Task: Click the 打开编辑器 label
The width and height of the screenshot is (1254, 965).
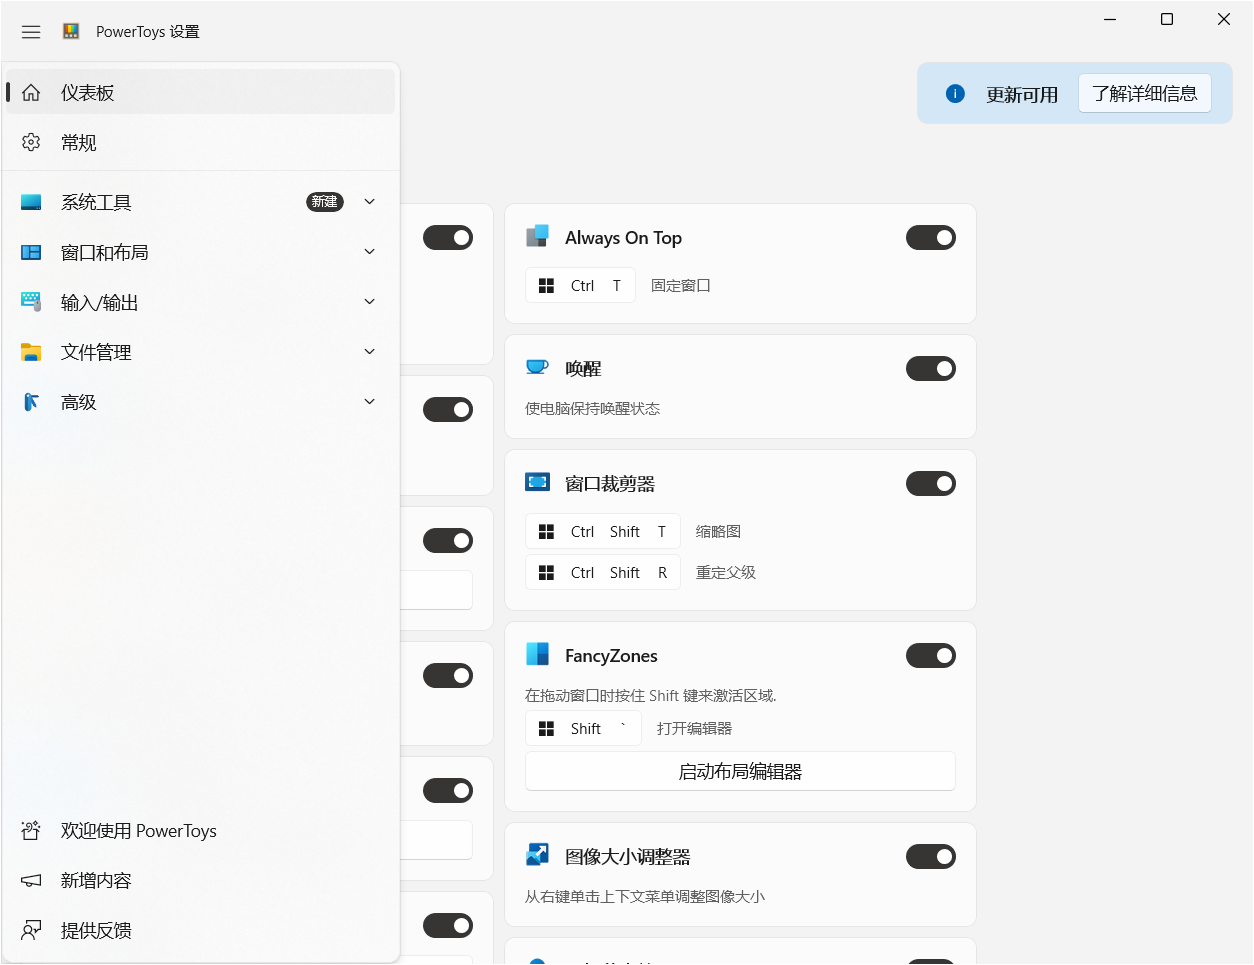Action: coord(694,729)
